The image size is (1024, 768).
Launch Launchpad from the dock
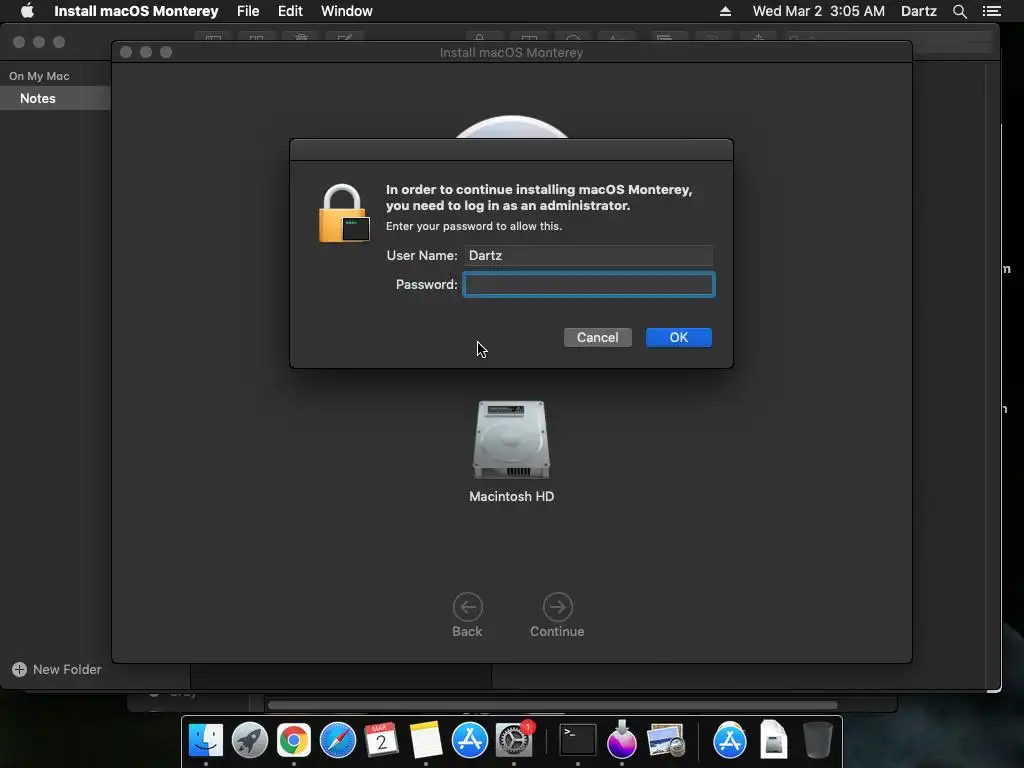pos(249,740)
